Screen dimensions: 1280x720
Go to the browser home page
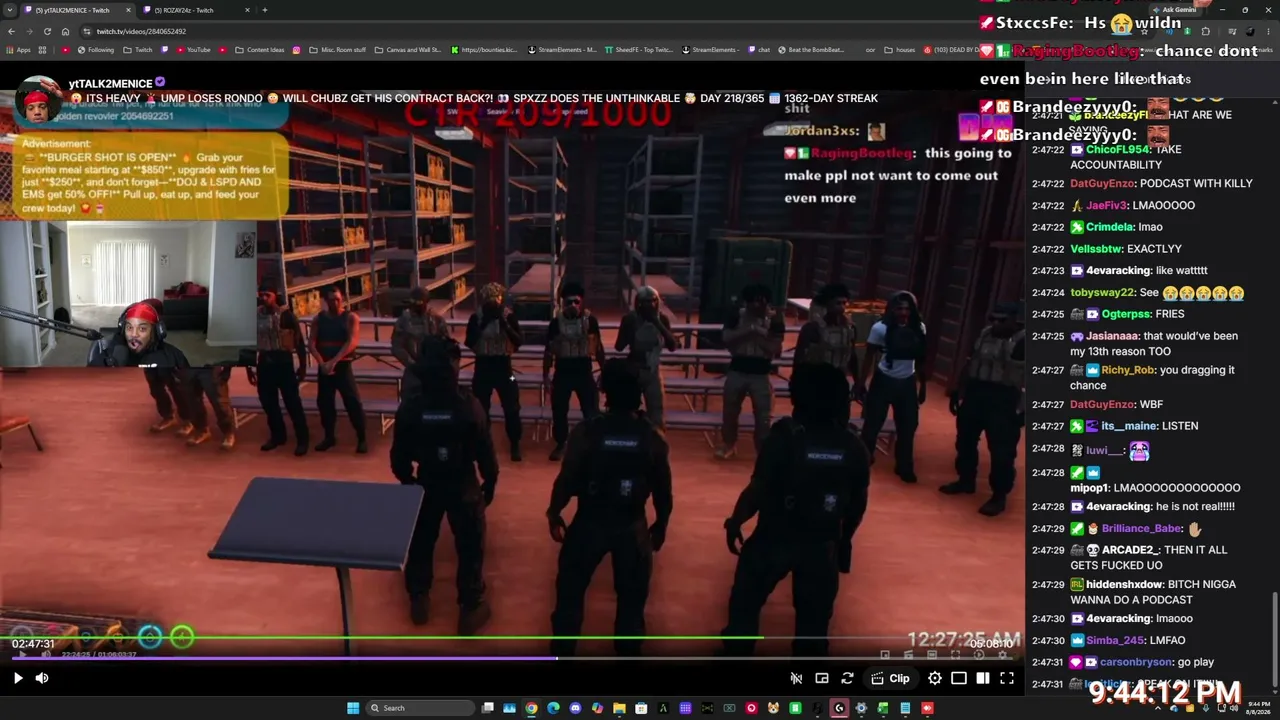pyautogui.click(x=65, y=31)
